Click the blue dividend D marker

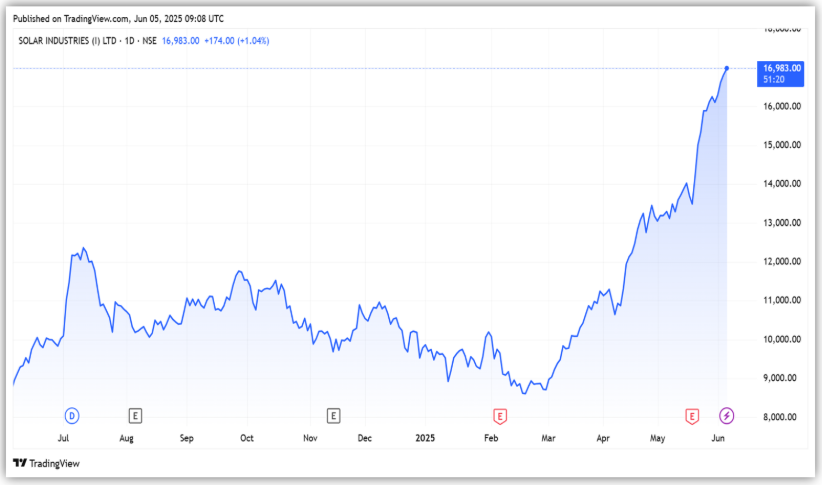pos(71,415)
